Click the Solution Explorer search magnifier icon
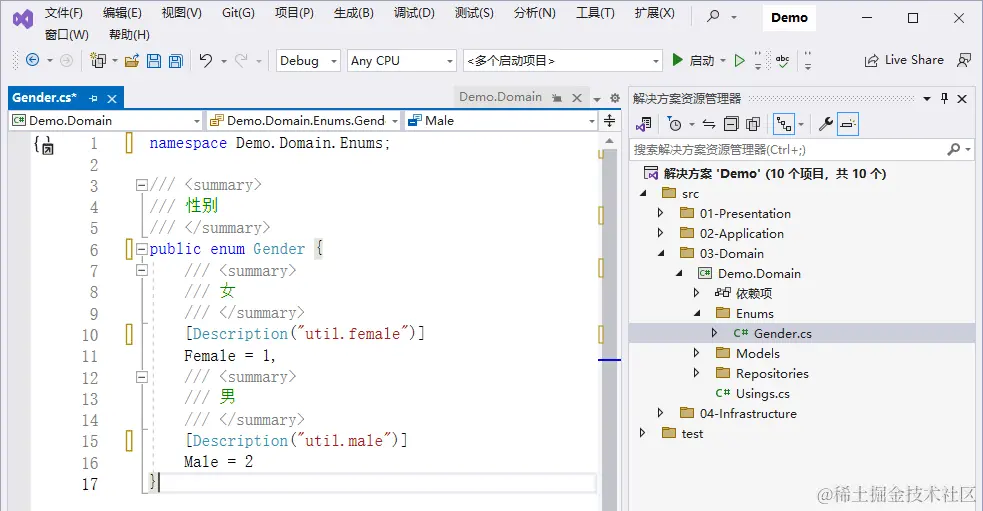 pos(954,149)
